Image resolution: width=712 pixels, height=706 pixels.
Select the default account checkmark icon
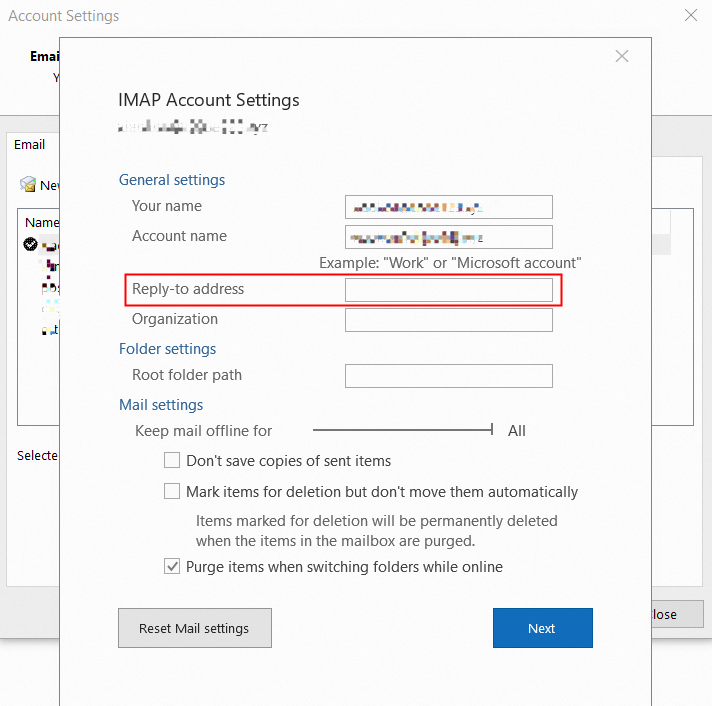pos(30,244)
